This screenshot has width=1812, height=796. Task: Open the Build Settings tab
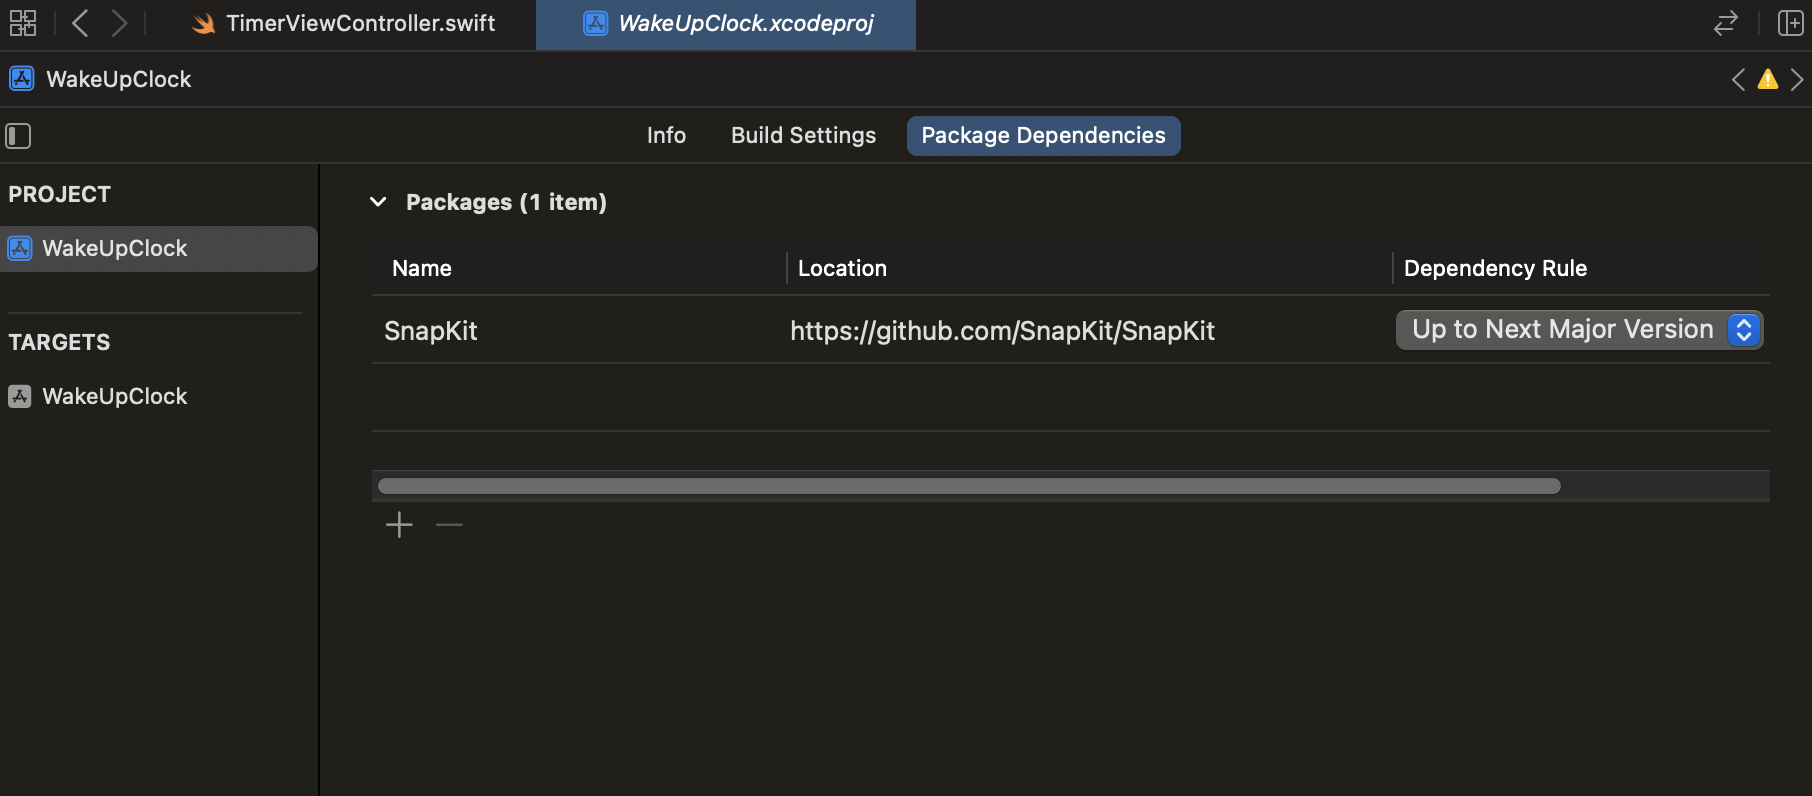pos(803,136)
